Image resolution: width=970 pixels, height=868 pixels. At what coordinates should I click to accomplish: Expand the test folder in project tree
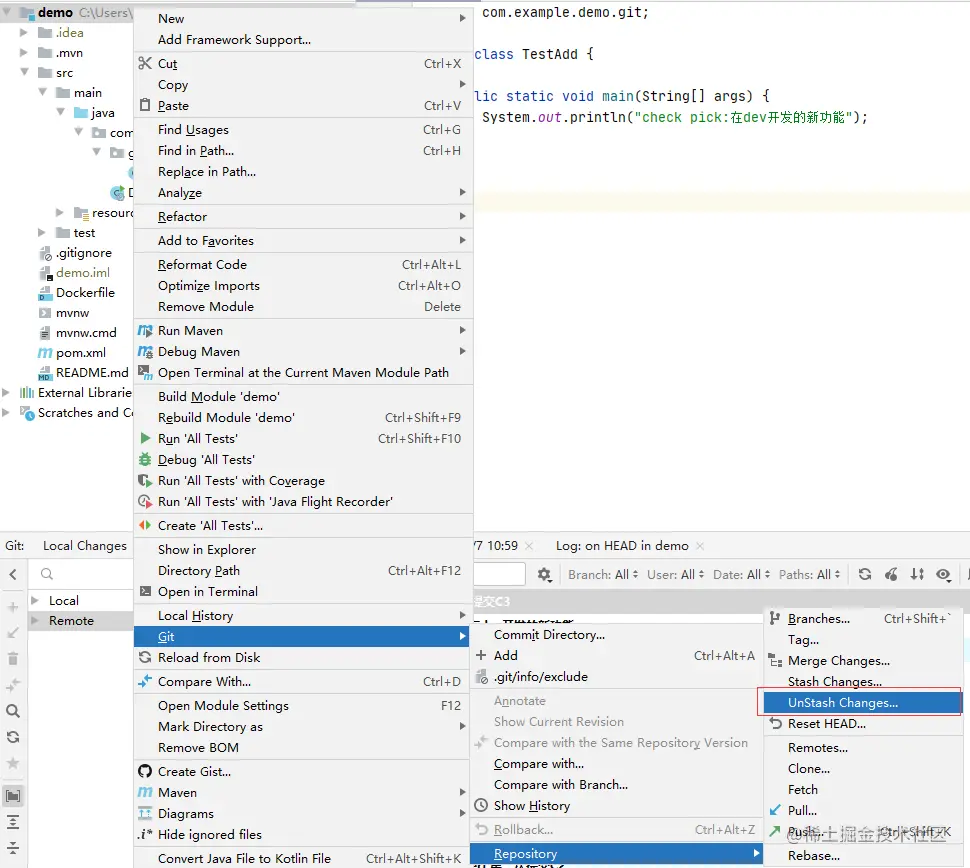click(x=41, y=233)
